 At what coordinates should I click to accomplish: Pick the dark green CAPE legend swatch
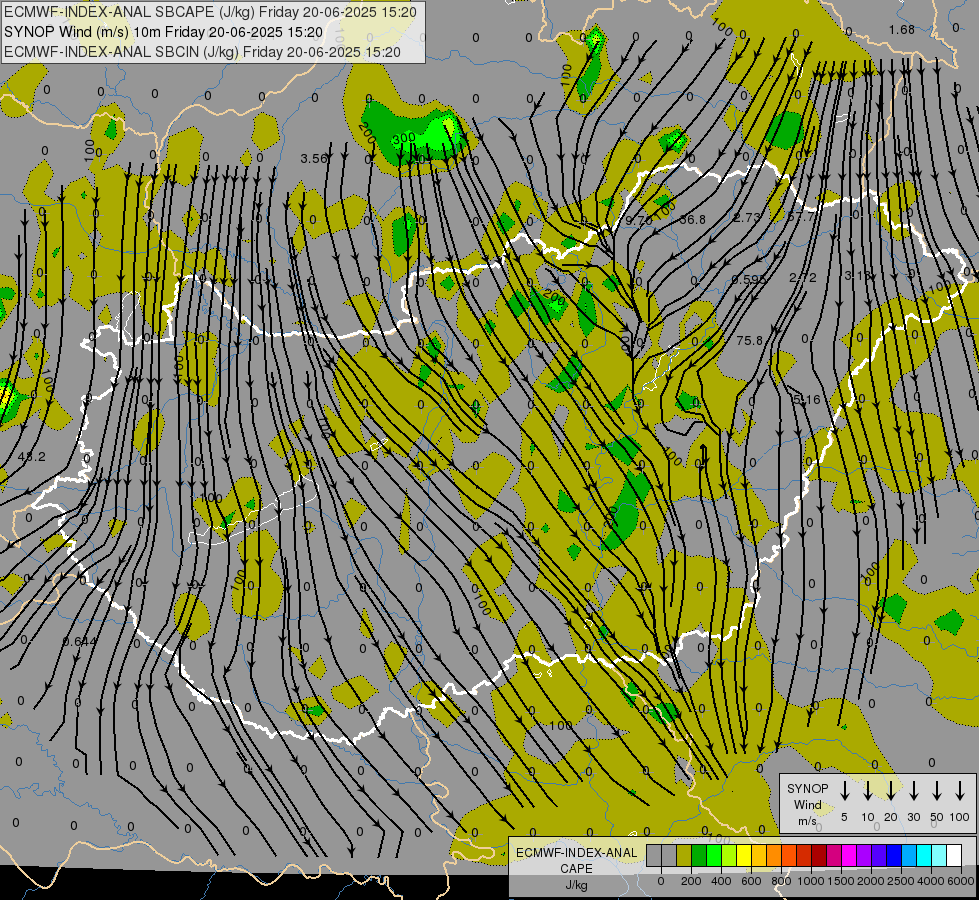(699, 855)
